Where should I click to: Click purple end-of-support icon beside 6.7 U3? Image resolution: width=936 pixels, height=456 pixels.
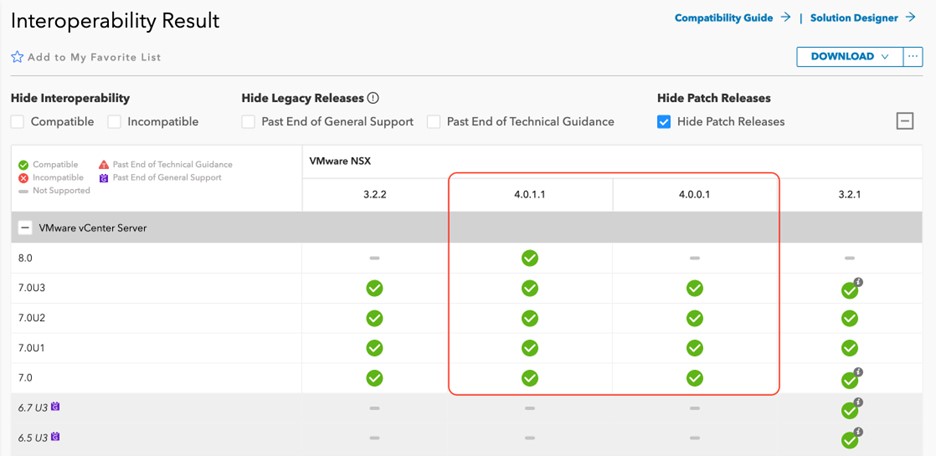coord(55,408)
